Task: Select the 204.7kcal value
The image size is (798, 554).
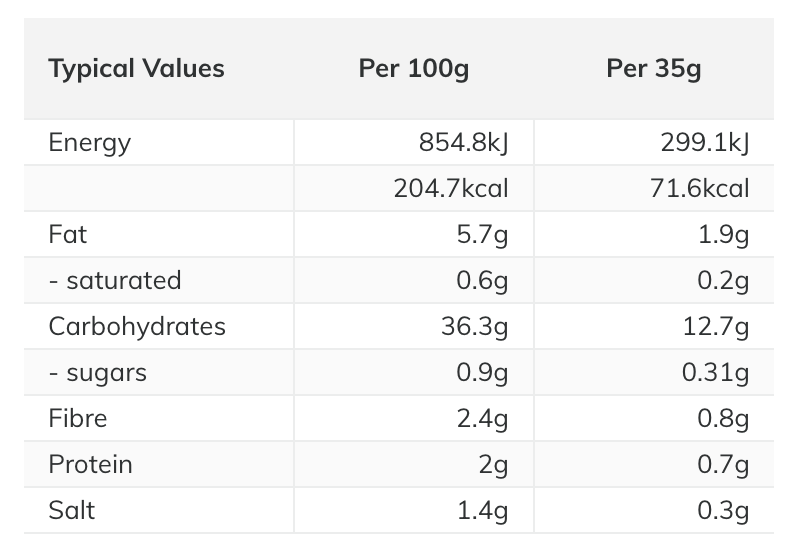Action: tap(451, 188)
